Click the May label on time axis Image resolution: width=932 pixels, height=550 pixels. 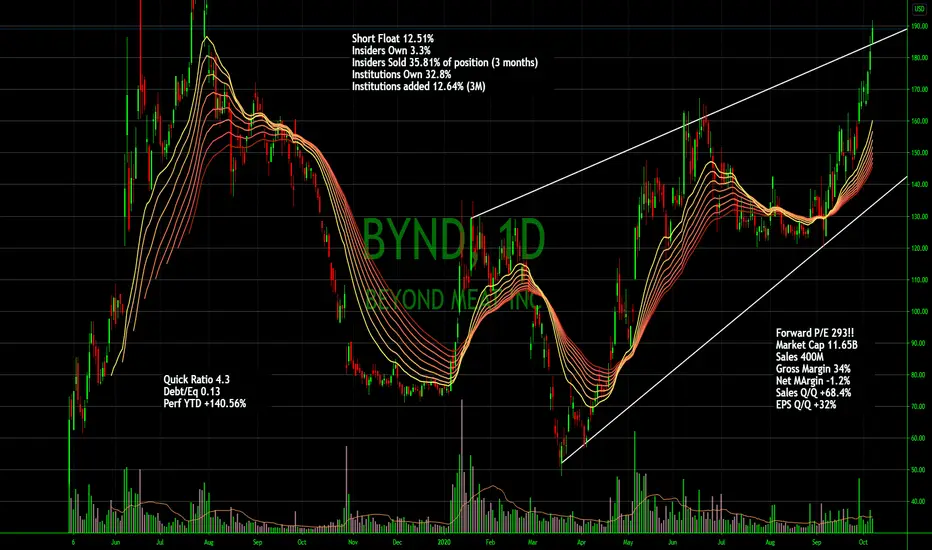coord(628,542)
